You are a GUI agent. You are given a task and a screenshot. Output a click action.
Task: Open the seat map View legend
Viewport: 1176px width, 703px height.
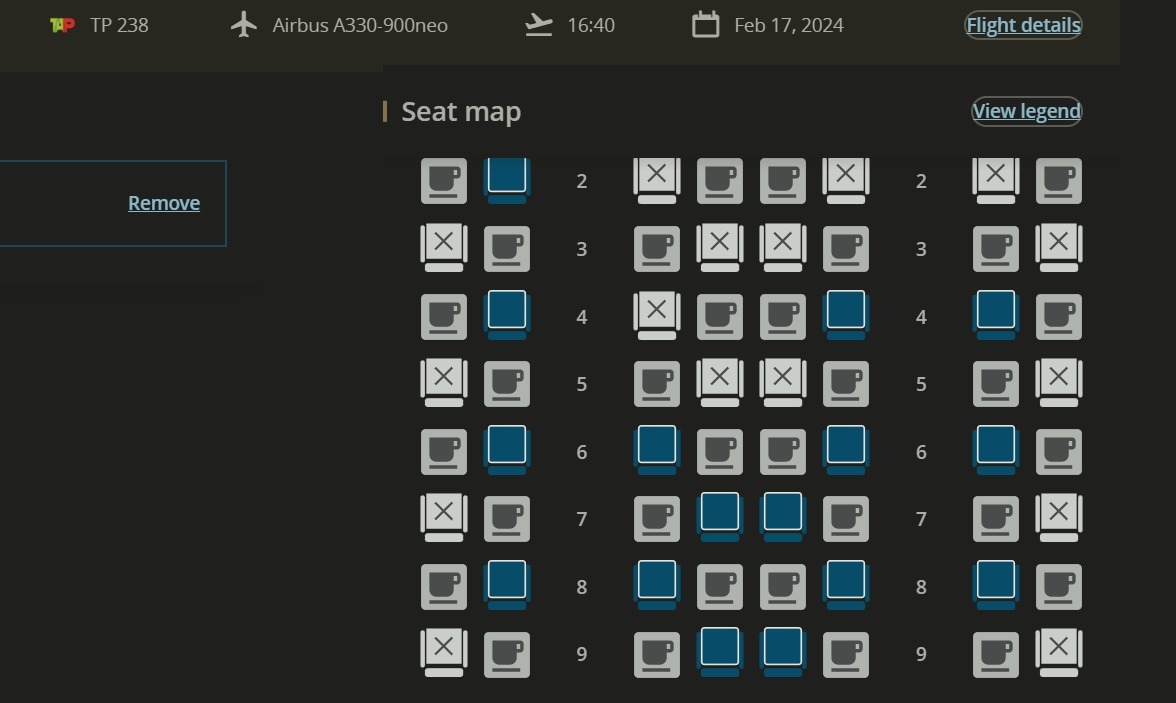coord(1026,111)
